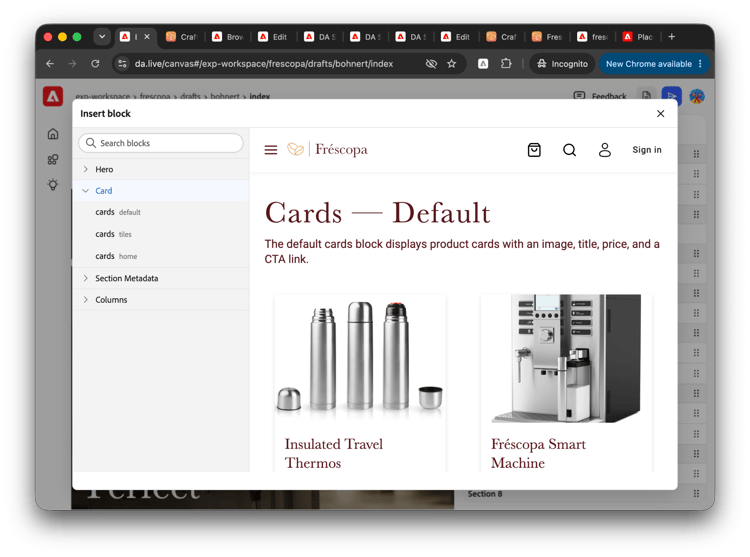This screenshot has height=557, width=750.
Task: Click drag handle beside Section 8
Action: 696,493
